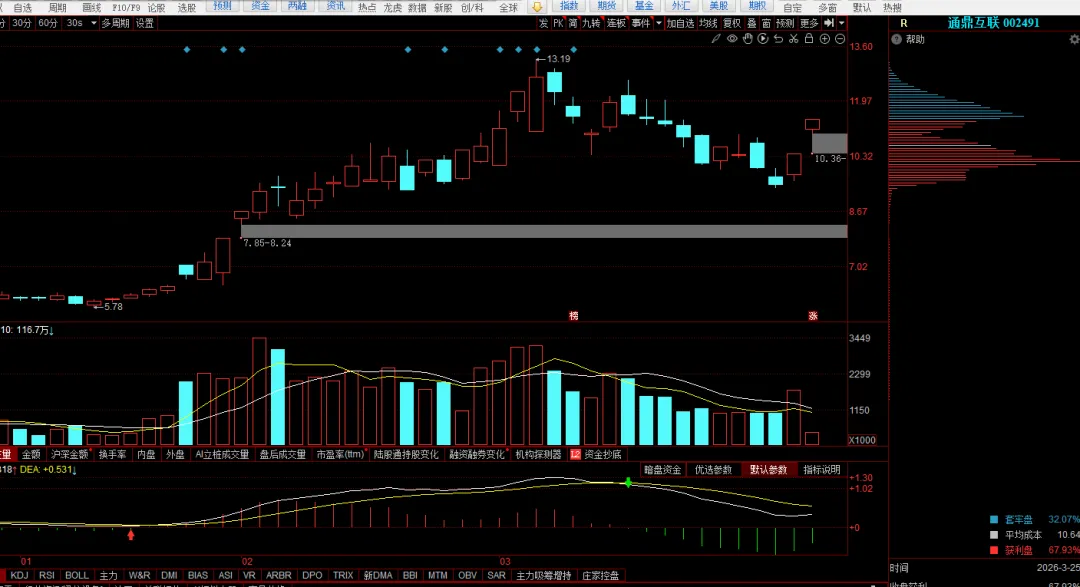Open 更多 more options
The height and width of the screenshot is (587, 1080).
pos(809,23)
